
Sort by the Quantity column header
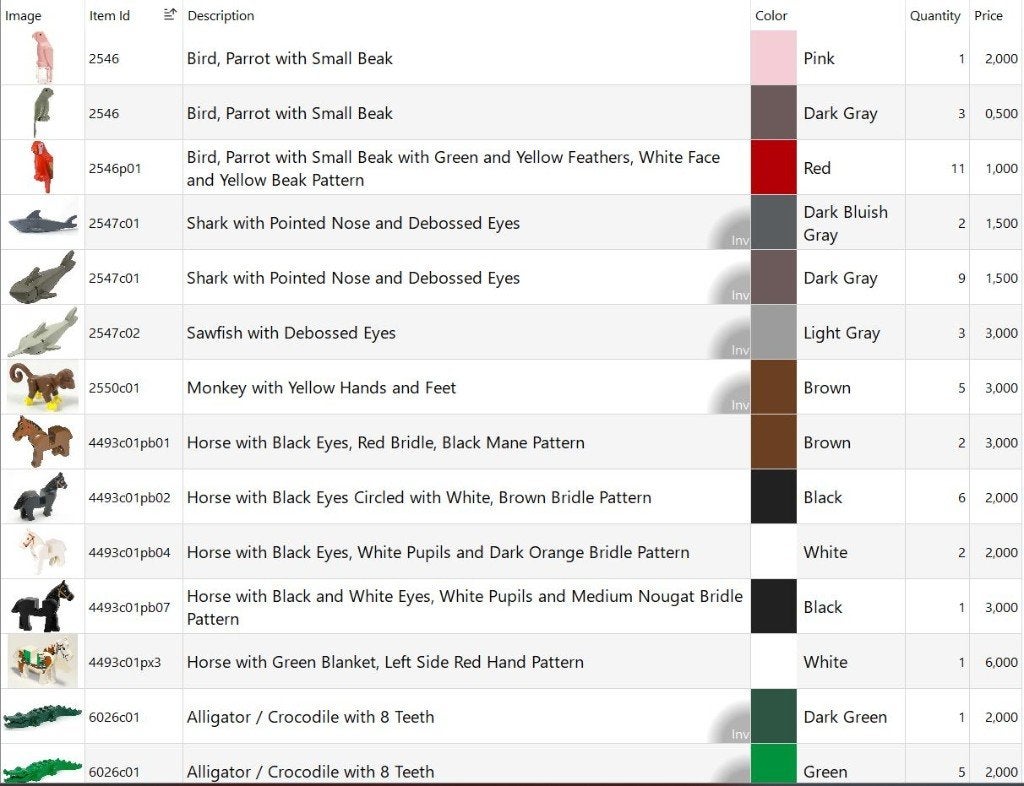tap(935, 16)
